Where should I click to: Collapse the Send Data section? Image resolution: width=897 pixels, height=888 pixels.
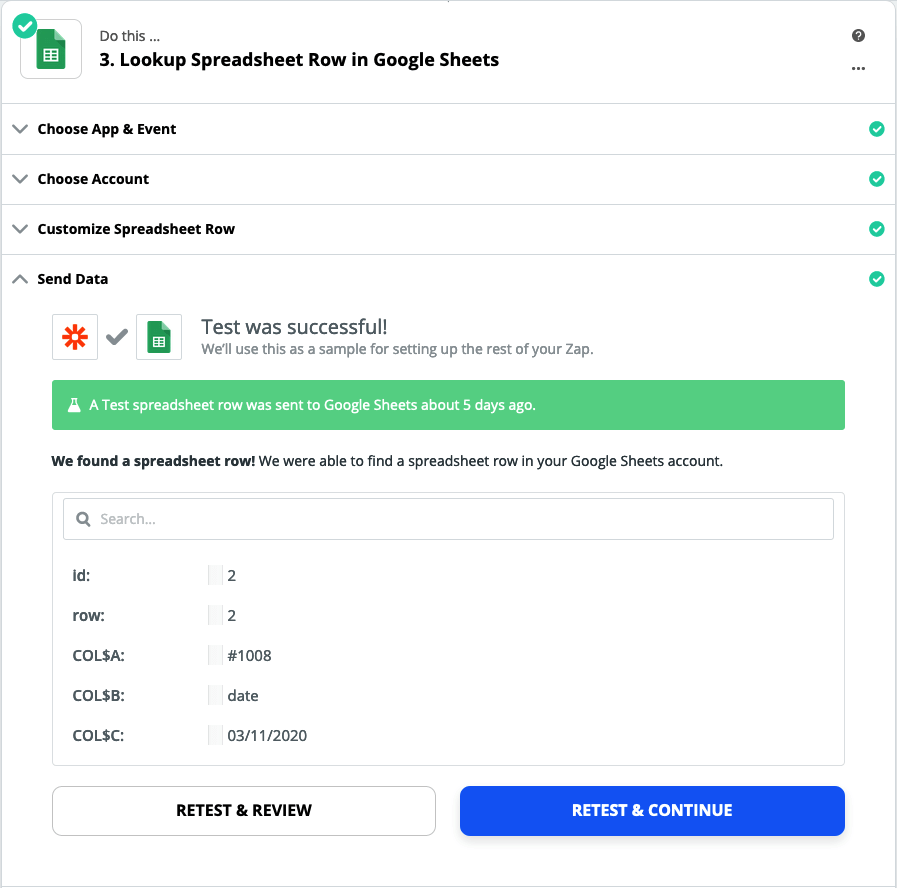(20, 279)
